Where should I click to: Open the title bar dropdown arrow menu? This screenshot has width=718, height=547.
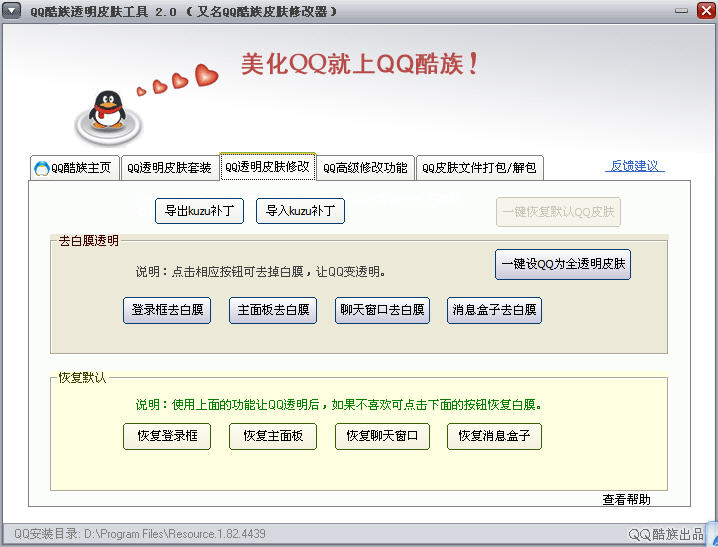pyautogui.click(x=11, y=11)
